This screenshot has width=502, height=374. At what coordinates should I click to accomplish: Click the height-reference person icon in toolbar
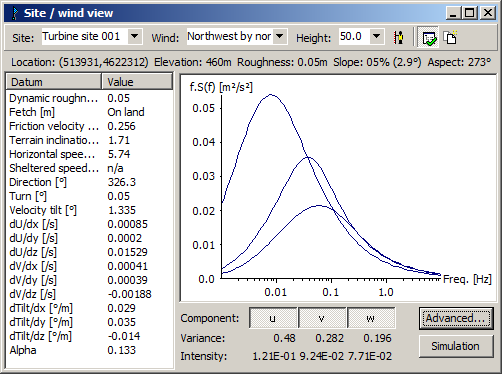(398, 37)
